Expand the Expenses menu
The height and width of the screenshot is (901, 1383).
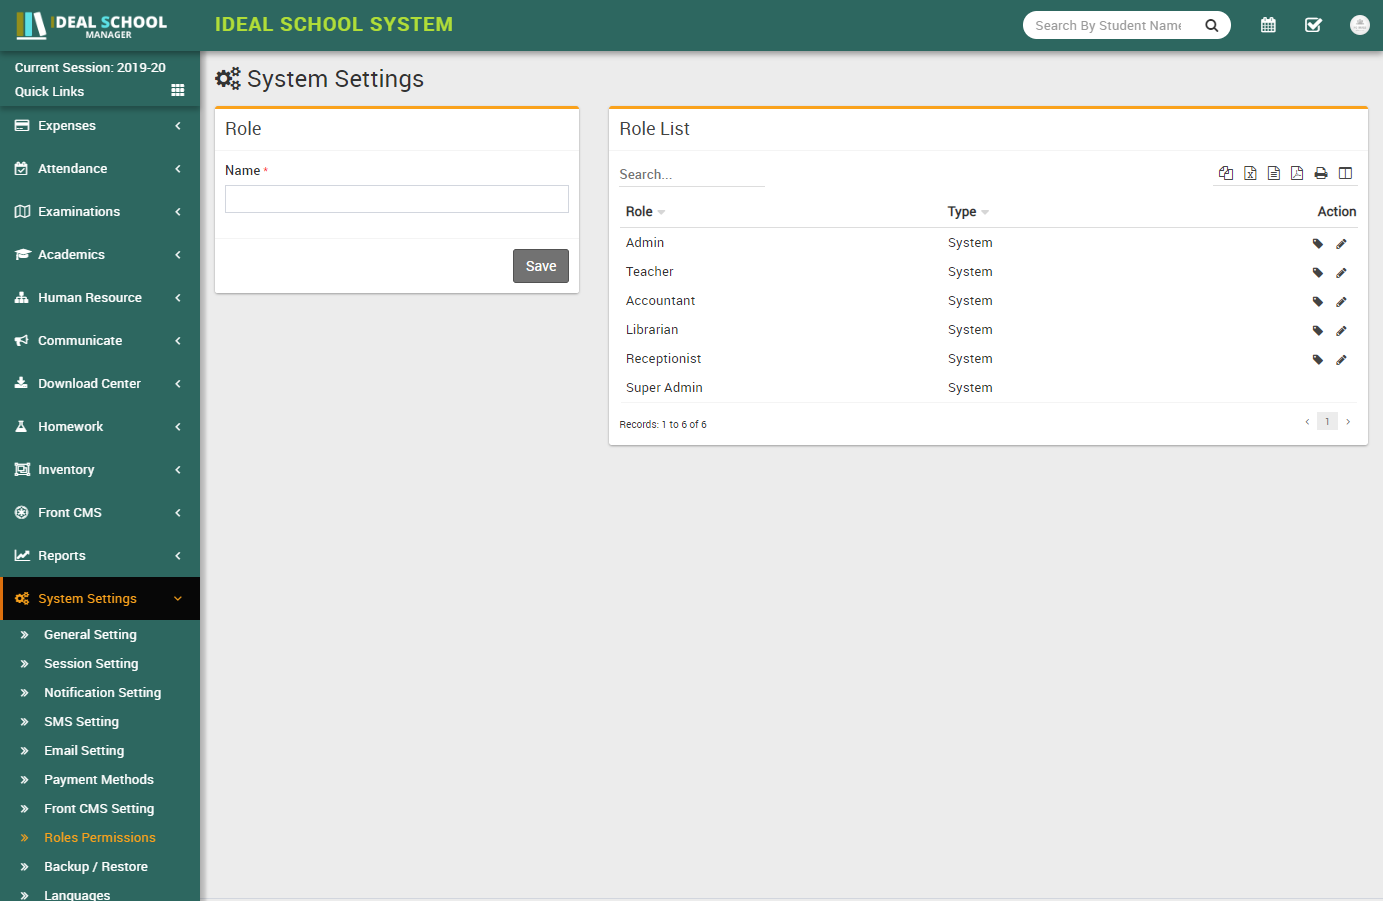coord(100,125)
